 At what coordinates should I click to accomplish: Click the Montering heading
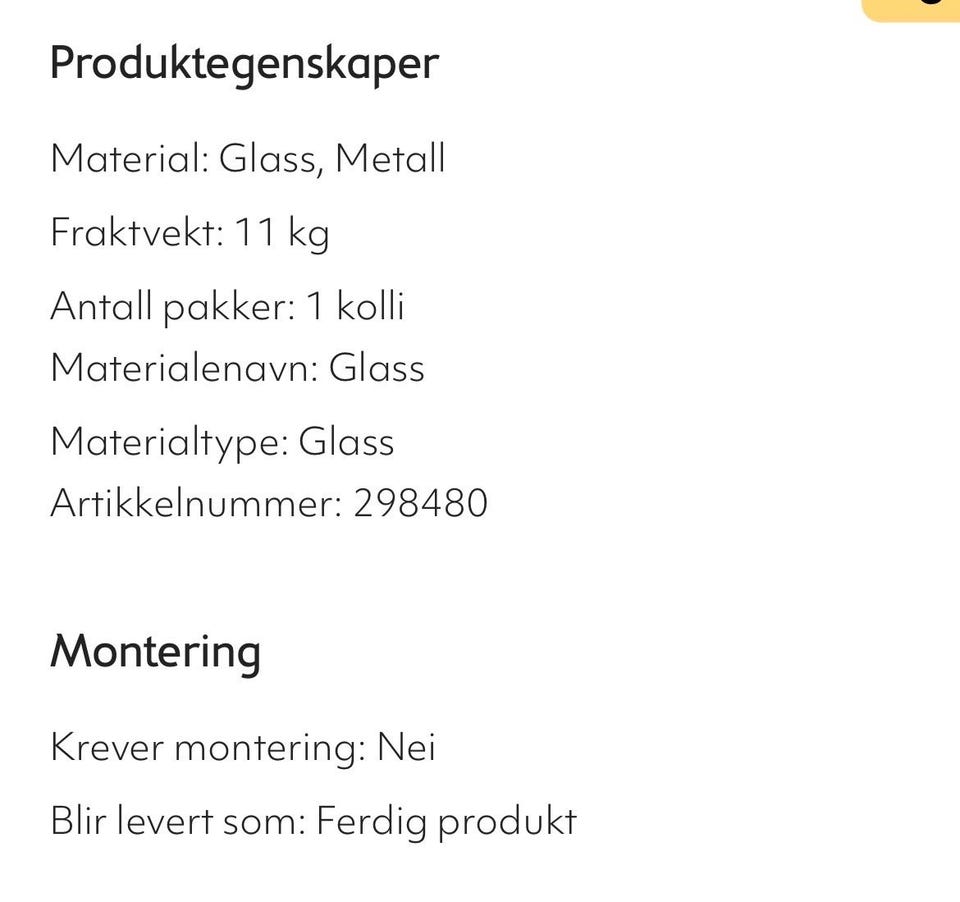(x=155, y=651)
